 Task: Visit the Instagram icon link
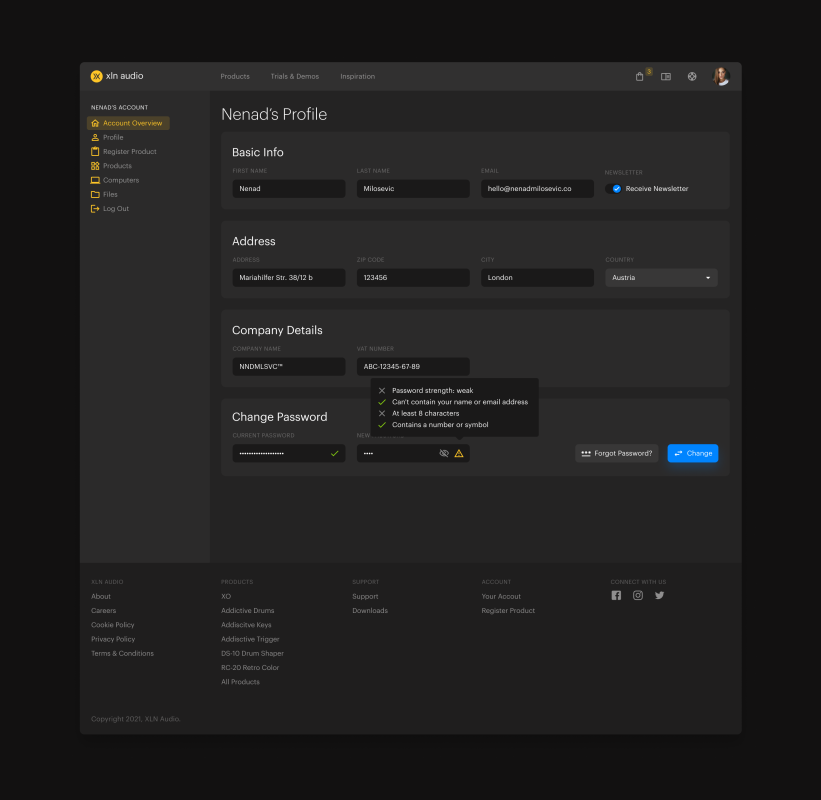pos(638,596)
